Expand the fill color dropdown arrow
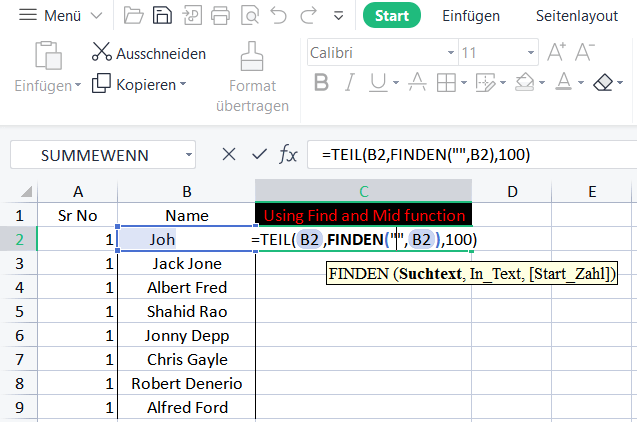Viewport: 637px width, 422px height. [x=542, y=83]
